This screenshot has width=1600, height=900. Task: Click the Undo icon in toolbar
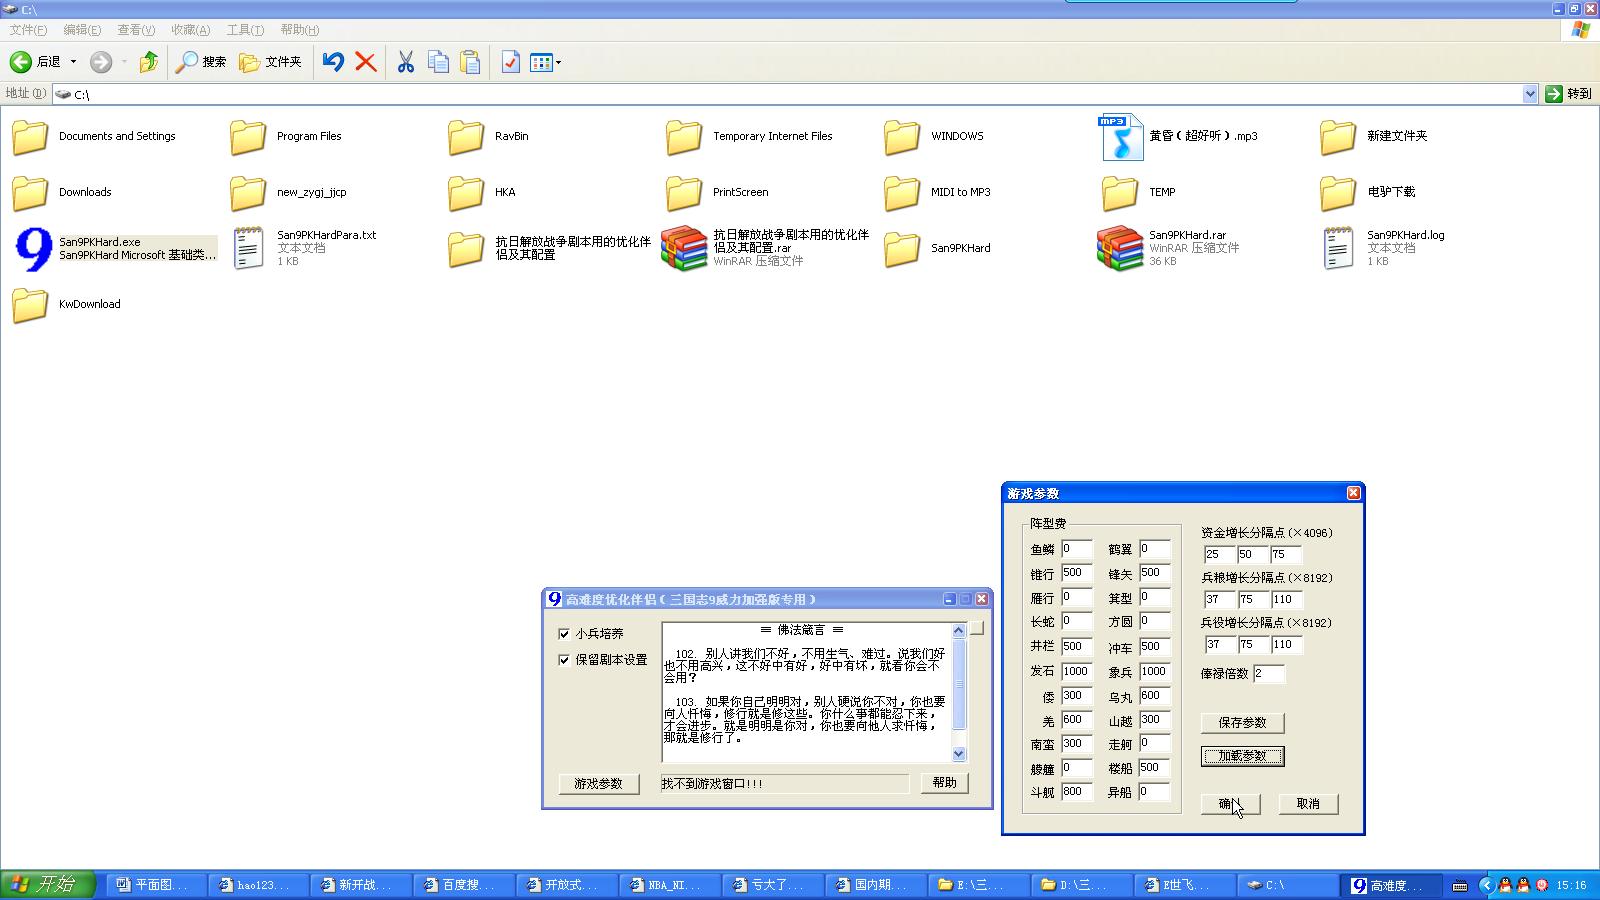click(333, 62)
